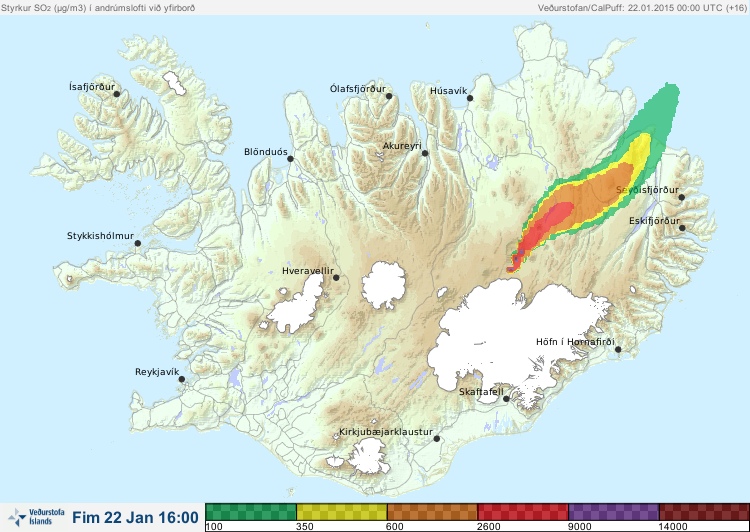Select the Ísafjörður label
The image size is (750, 532).
[x=92, y=87]
